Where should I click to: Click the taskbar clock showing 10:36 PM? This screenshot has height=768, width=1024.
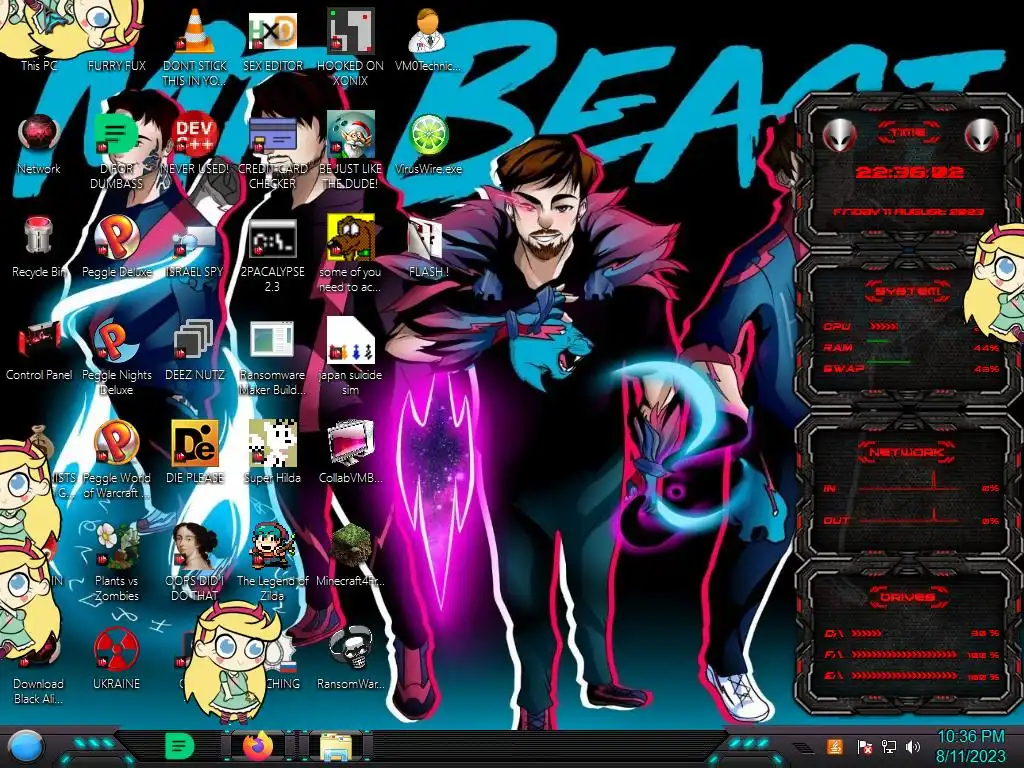tap(970, 746)
